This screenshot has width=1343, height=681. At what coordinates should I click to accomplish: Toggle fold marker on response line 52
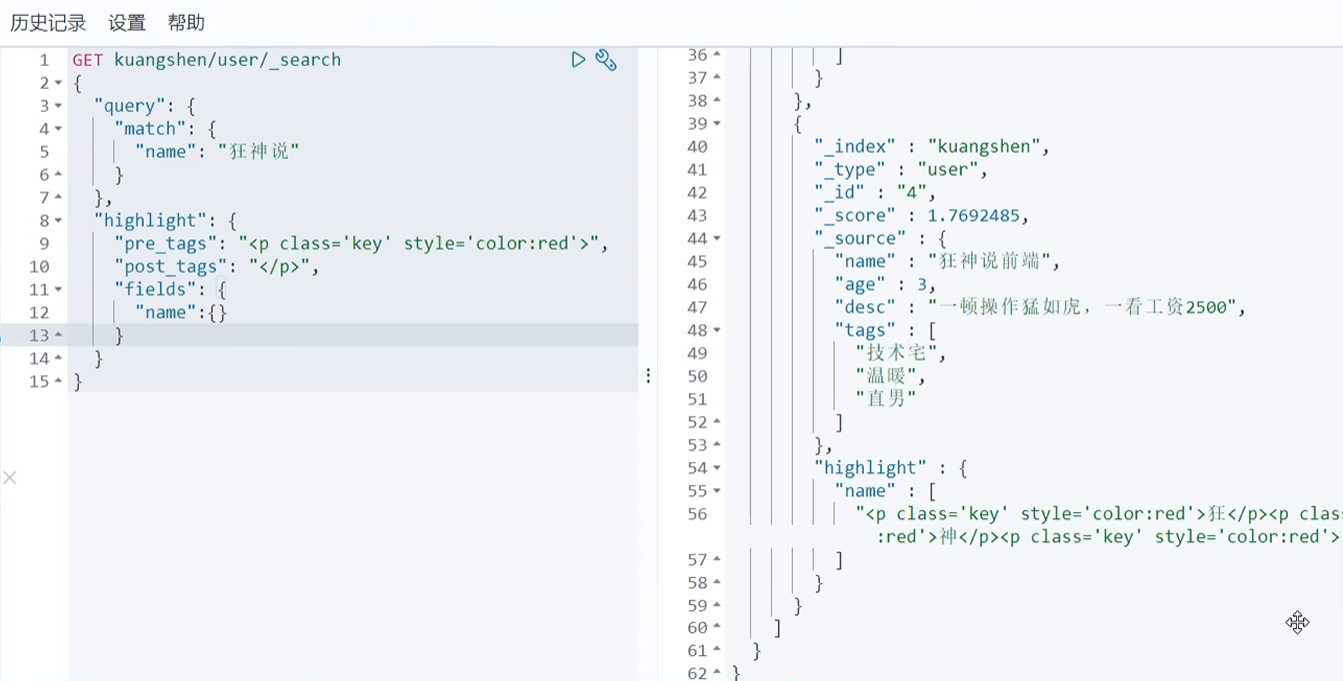[717, 423]
